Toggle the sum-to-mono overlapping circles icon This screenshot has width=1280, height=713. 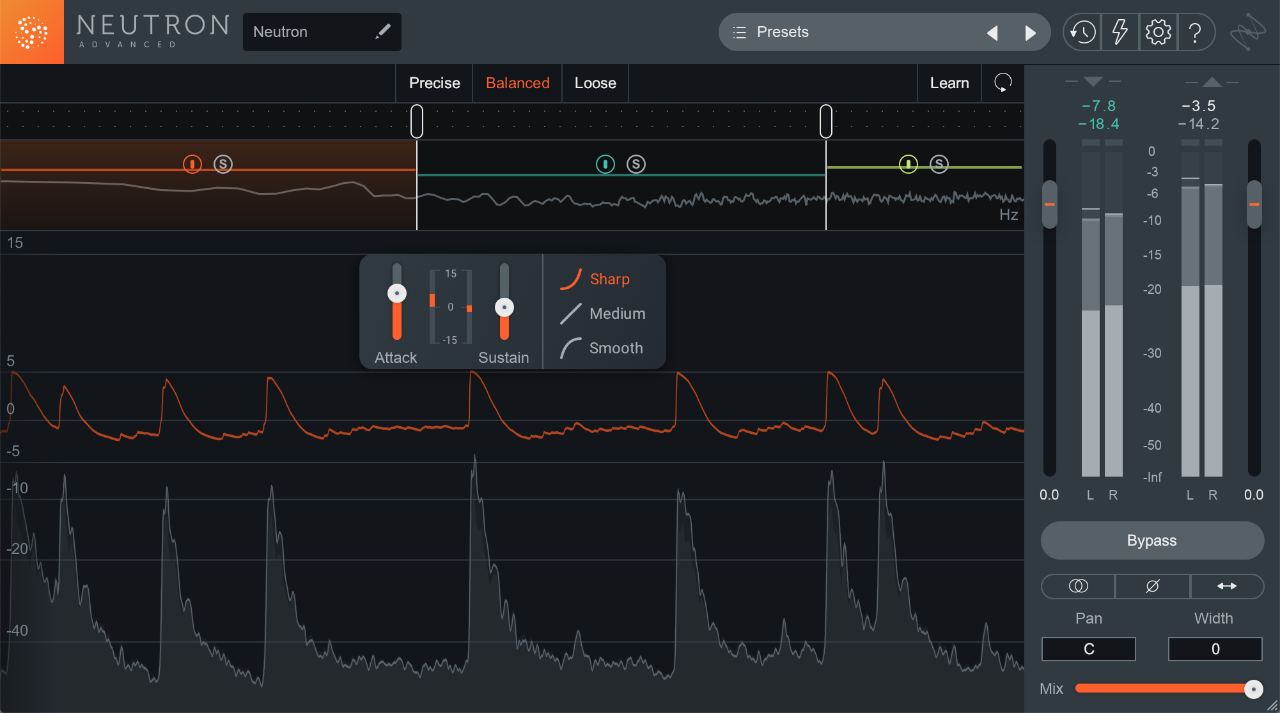pyautogui.click(x=1078, y=586)
